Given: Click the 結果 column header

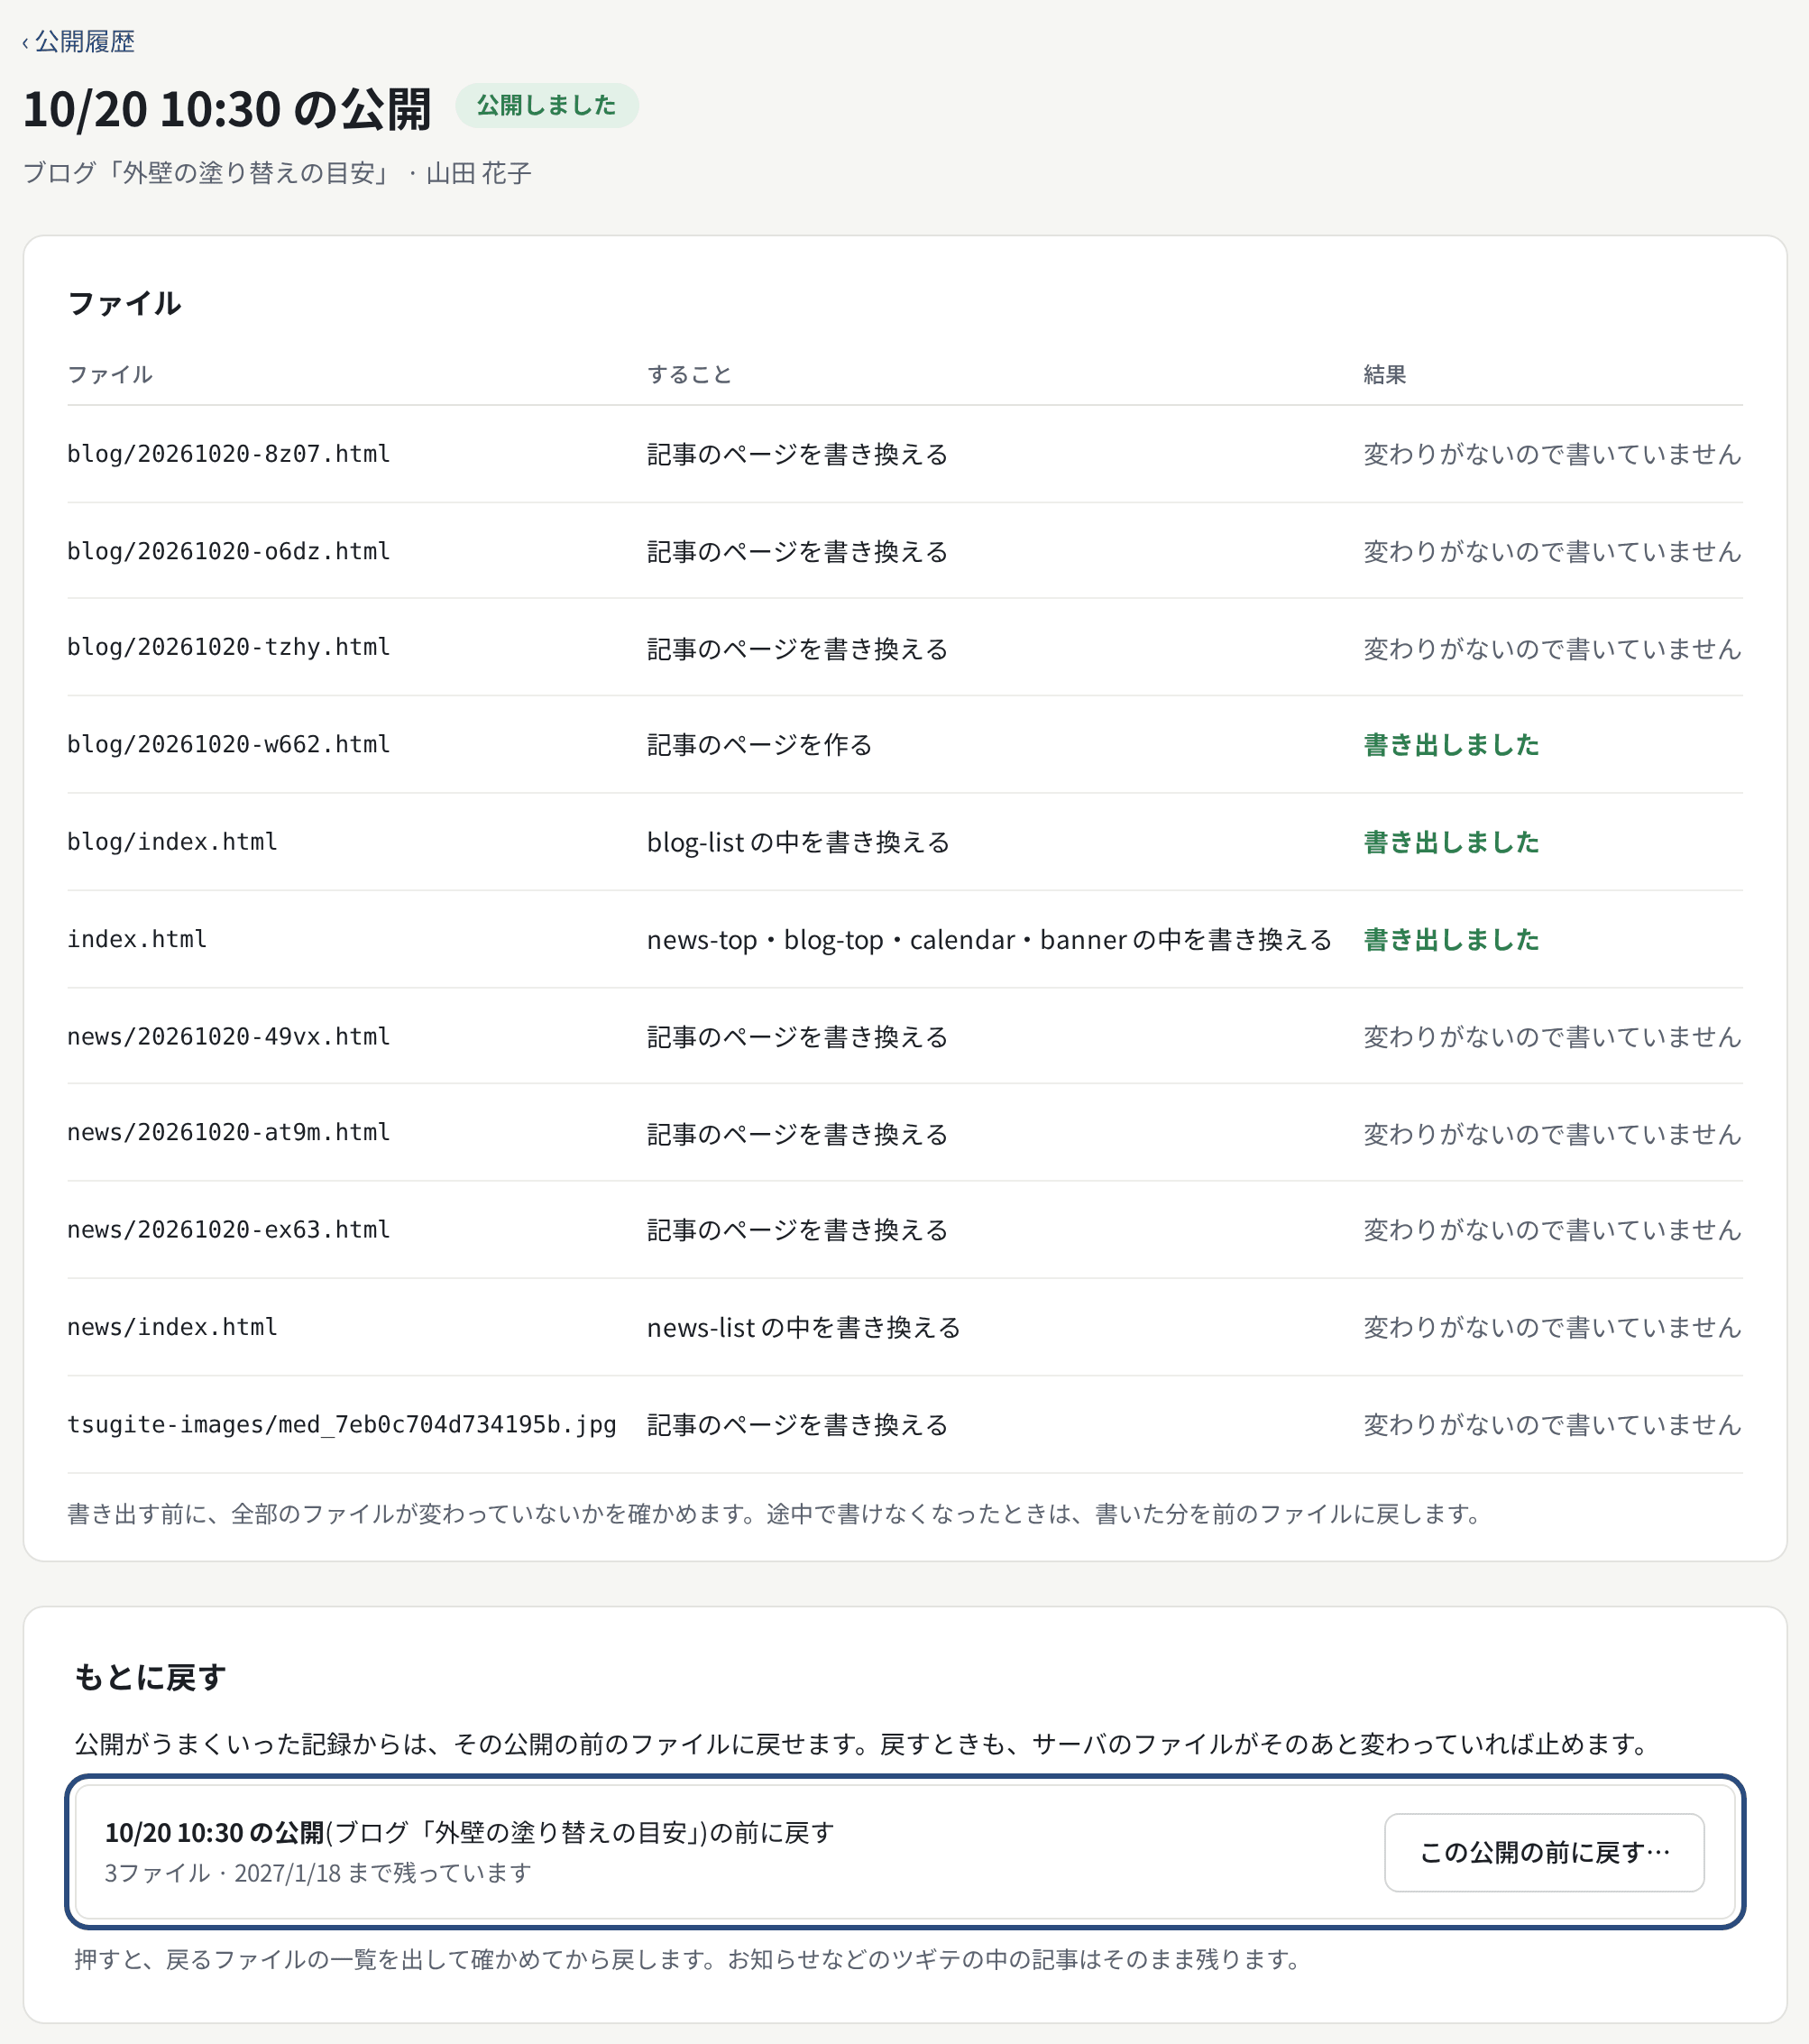Looking at the screenshot, I should 1385,374.
